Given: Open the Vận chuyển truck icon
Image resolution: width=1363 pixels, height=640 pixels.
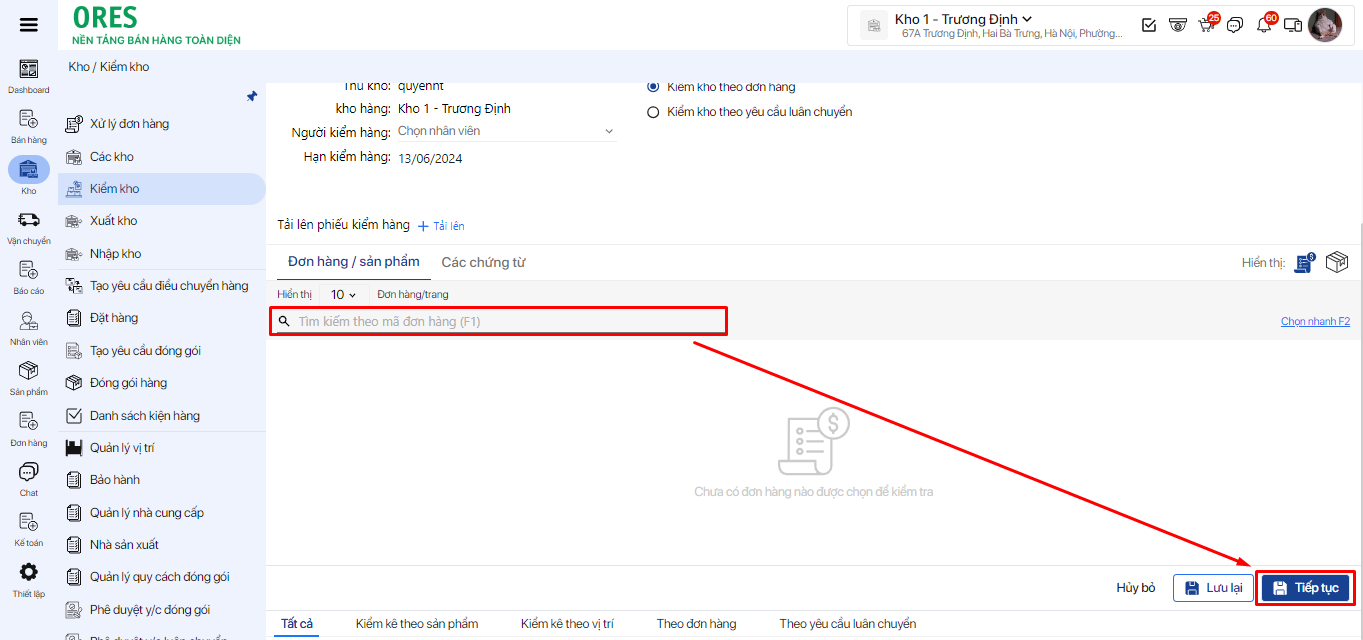Looking at the screenshot, I should tap(29, 220).
